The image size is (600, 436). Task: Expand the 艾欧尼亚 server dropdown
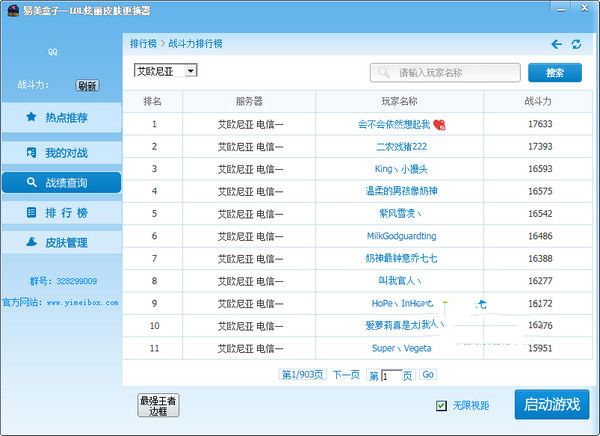[166, 71]
